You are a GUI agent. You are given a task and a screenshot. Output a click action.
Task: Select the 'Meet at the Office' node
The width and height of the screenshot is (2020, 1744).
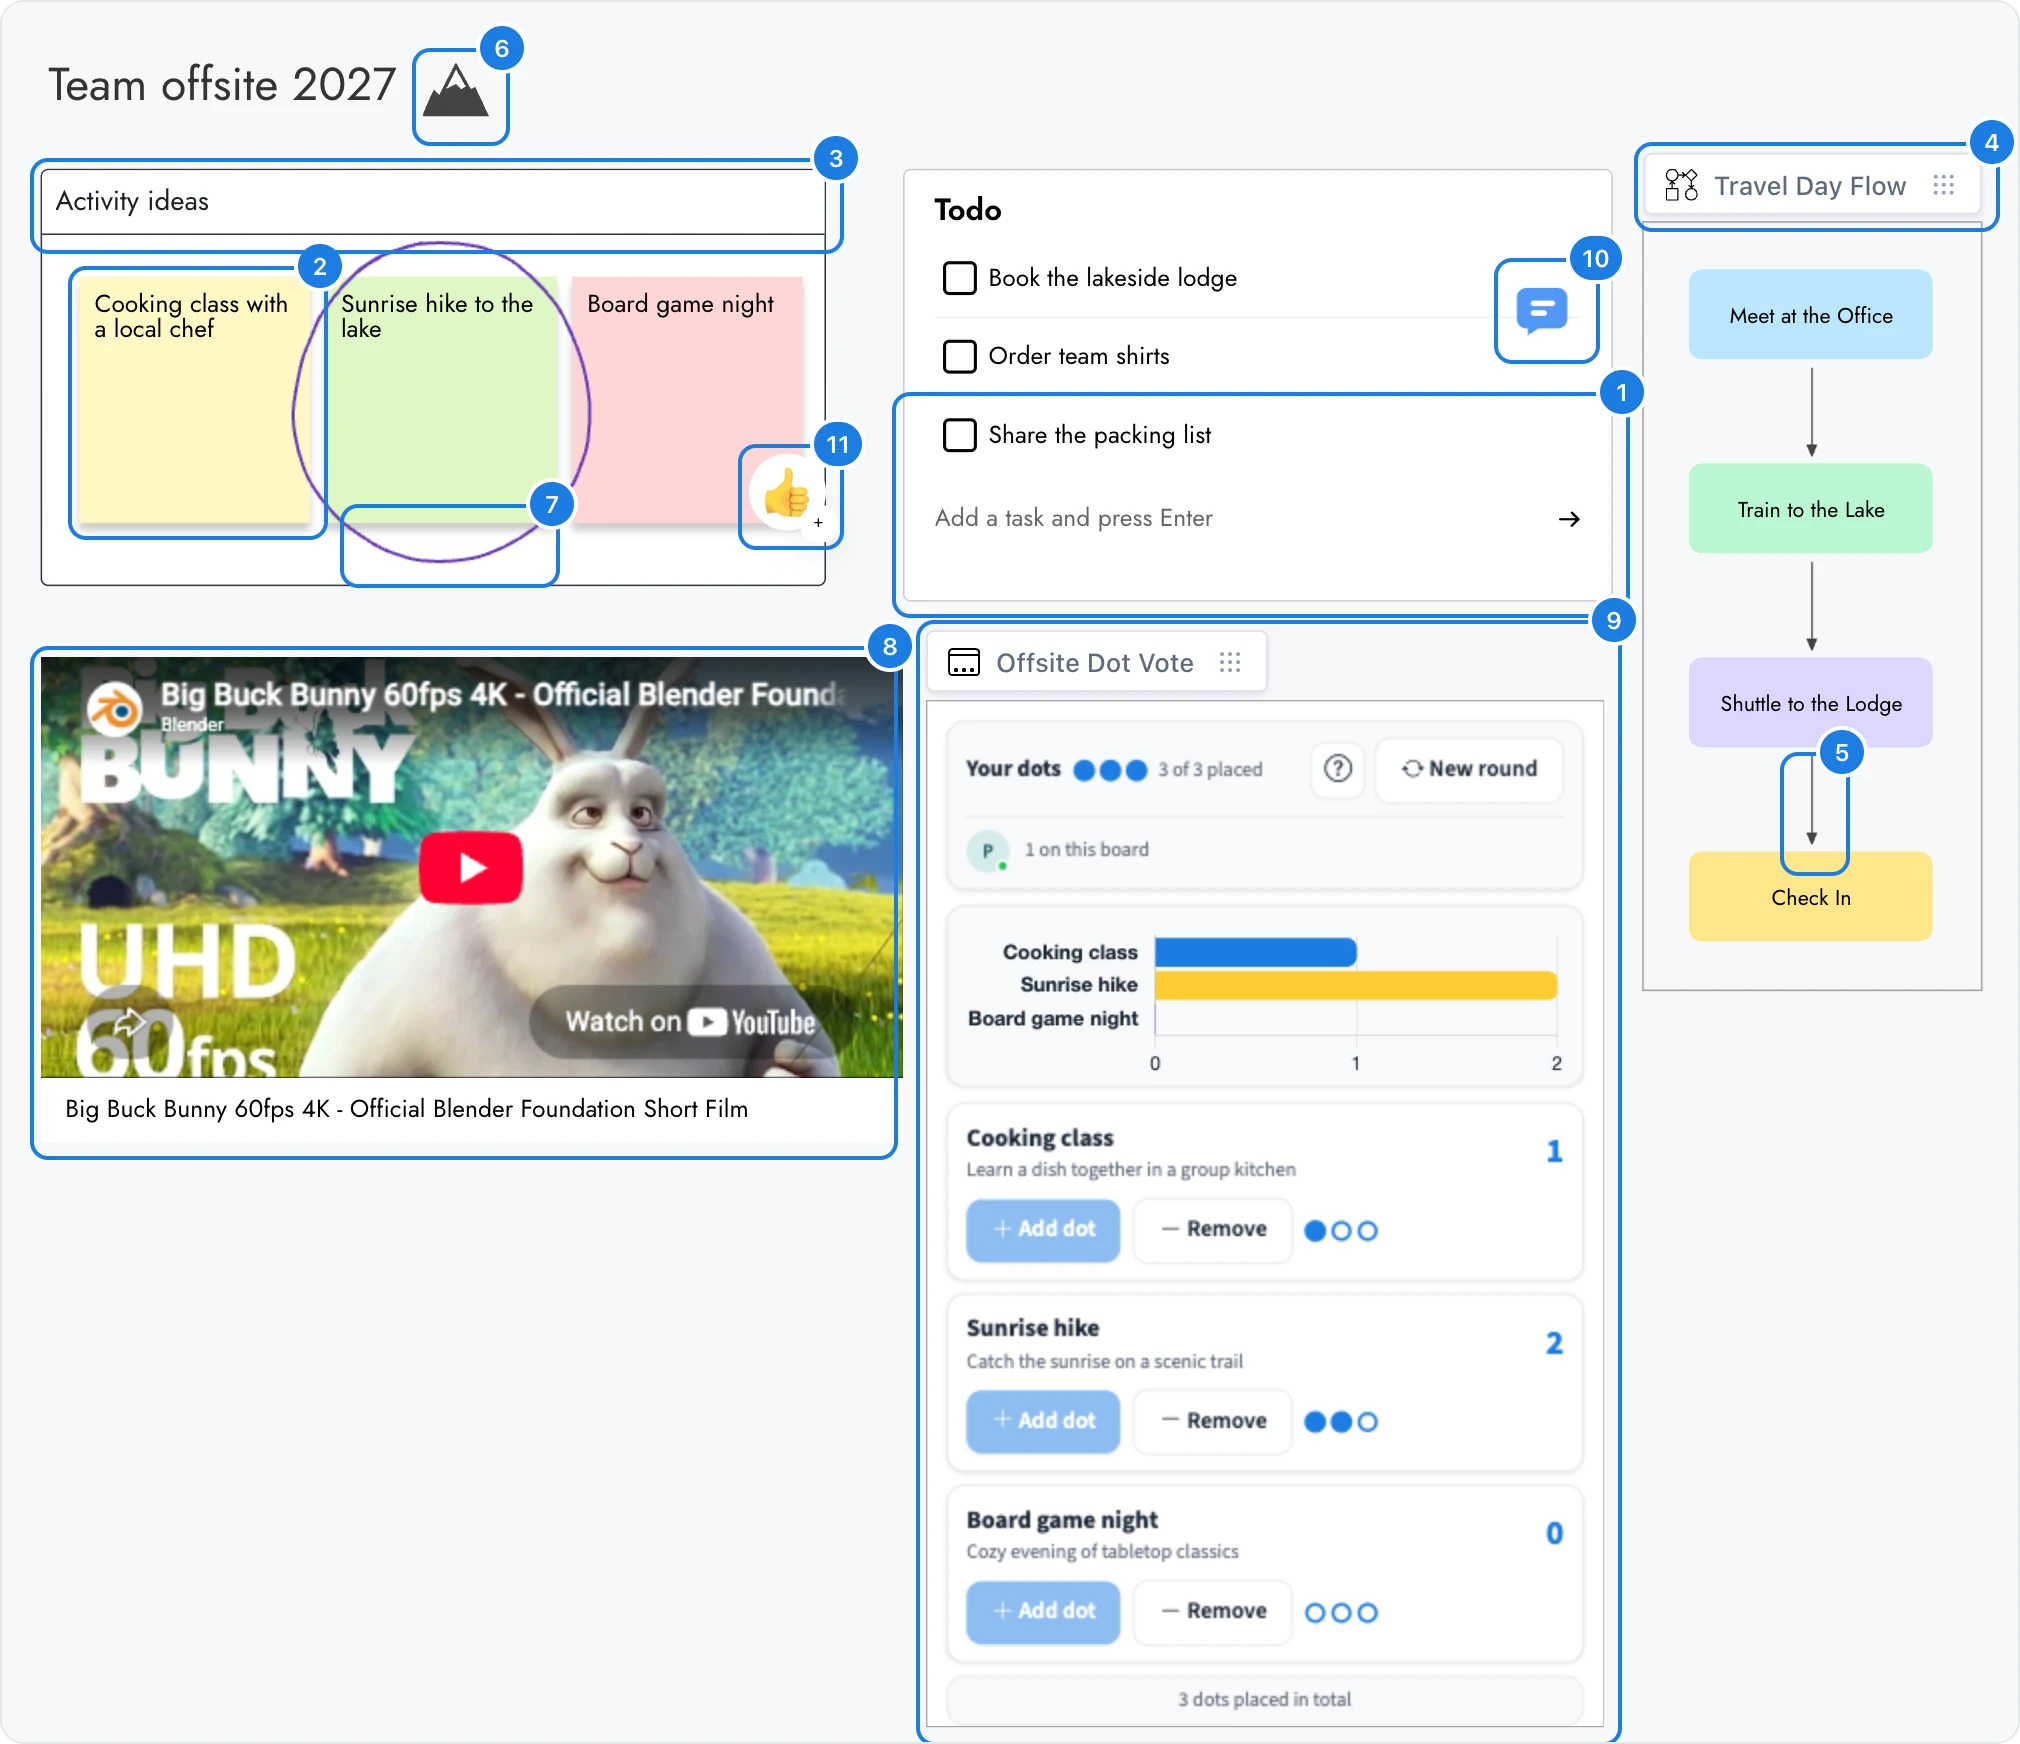[x=1811, y=315]
